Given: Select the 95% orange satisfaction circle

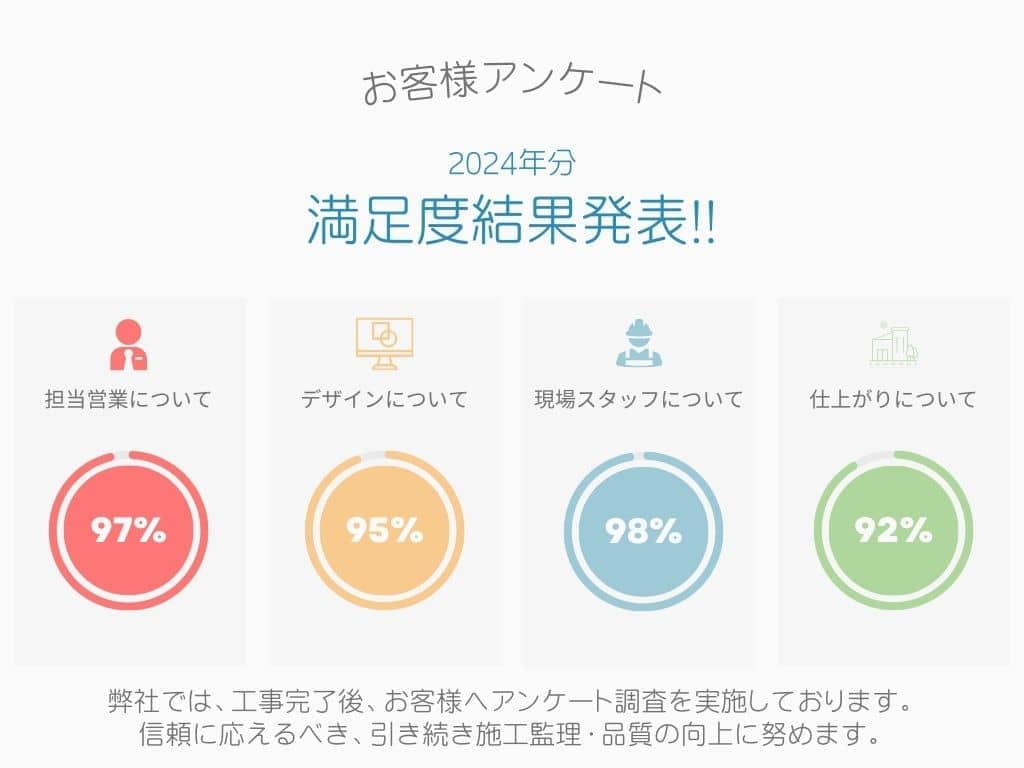Looking at the screenshot, I should (385, 530).
